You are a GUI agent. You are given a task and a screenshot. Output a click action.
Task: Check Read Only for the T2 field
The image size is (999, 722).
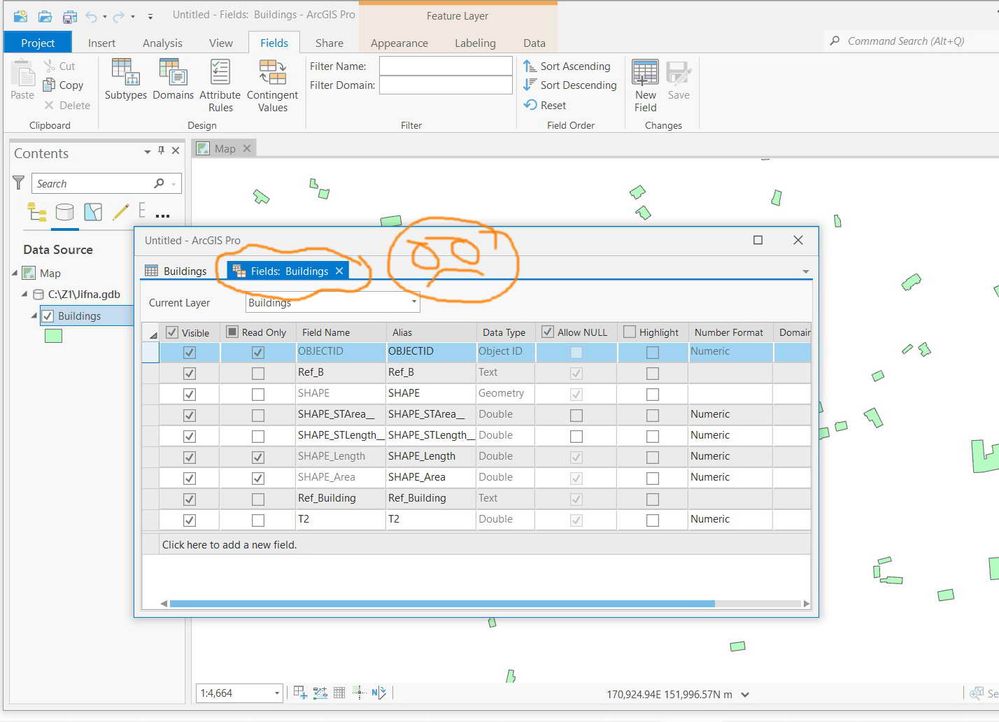point(258,521)
